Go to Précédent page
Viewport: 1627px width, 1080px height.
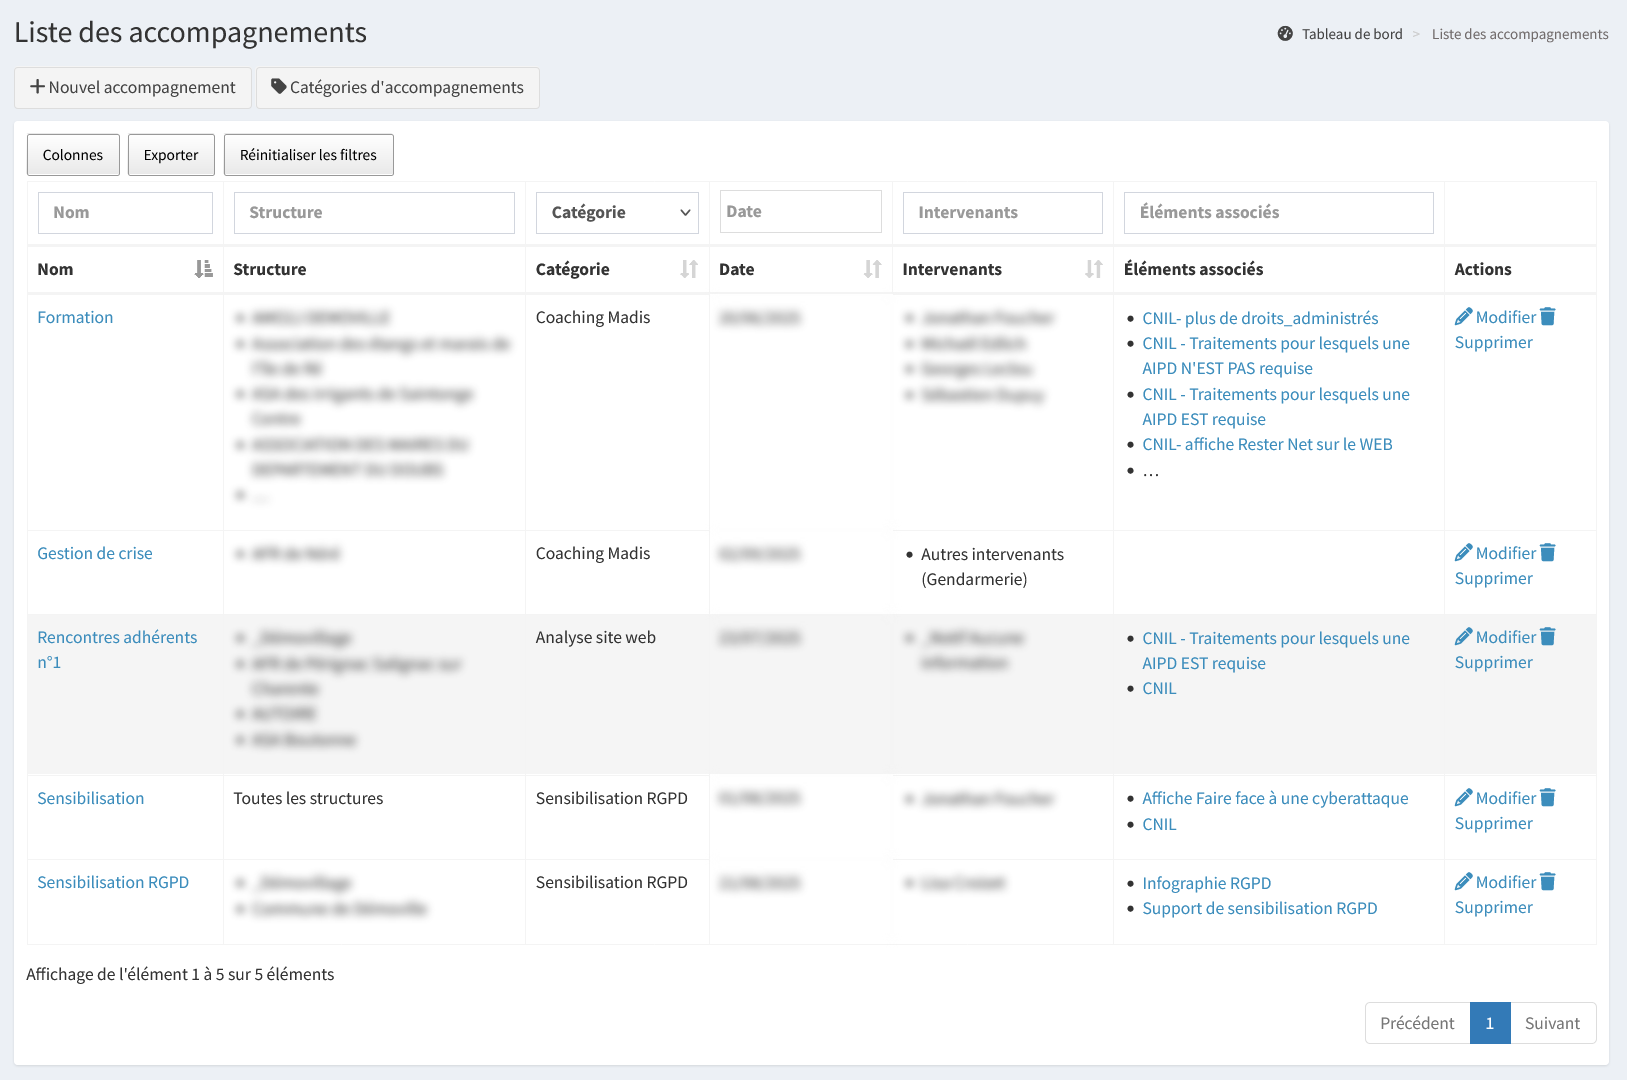1417,1023
